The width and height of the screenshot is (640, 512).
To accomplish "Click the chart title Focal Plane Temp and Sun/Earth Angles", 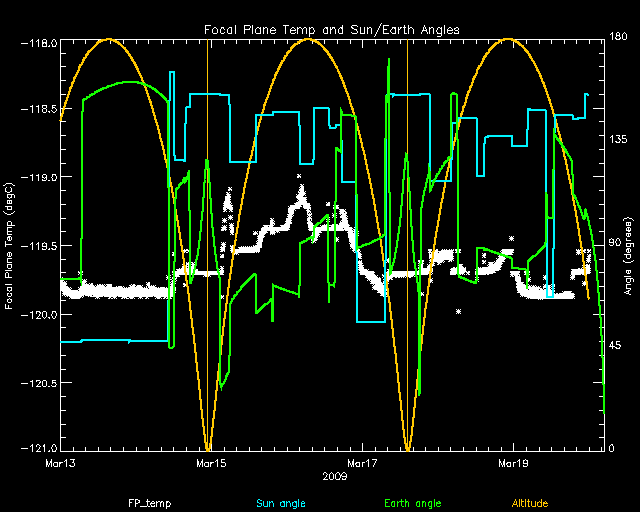I will (333, 30).
